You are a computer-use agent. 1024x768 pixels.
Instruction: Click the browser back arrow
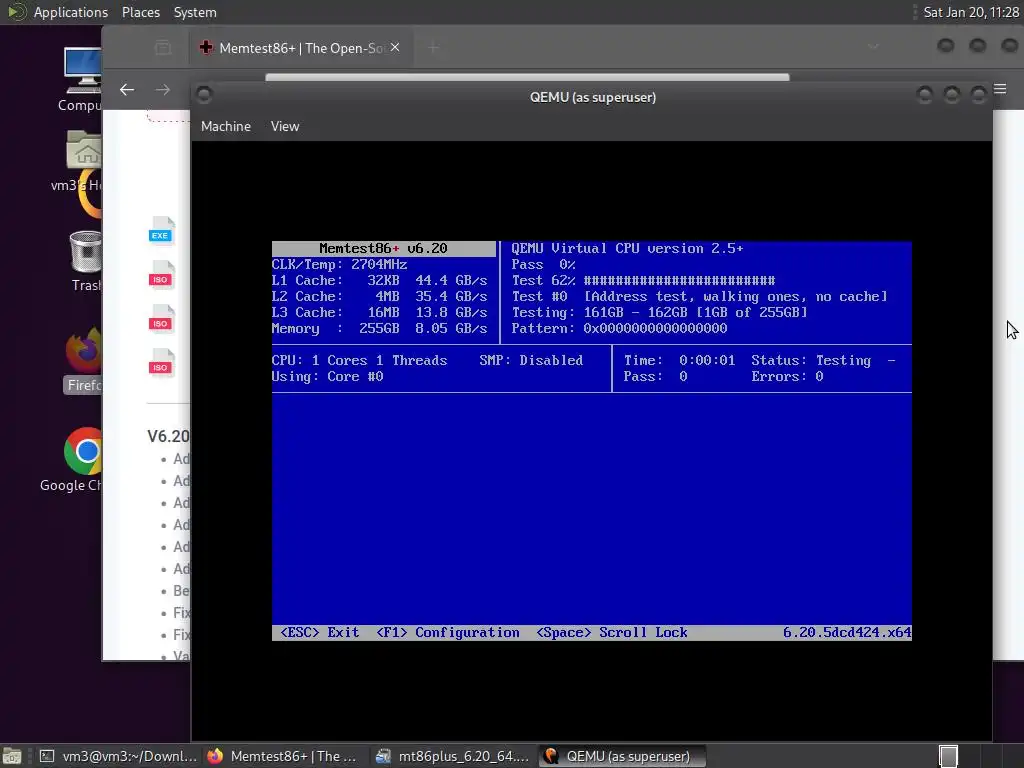point(127,89)
